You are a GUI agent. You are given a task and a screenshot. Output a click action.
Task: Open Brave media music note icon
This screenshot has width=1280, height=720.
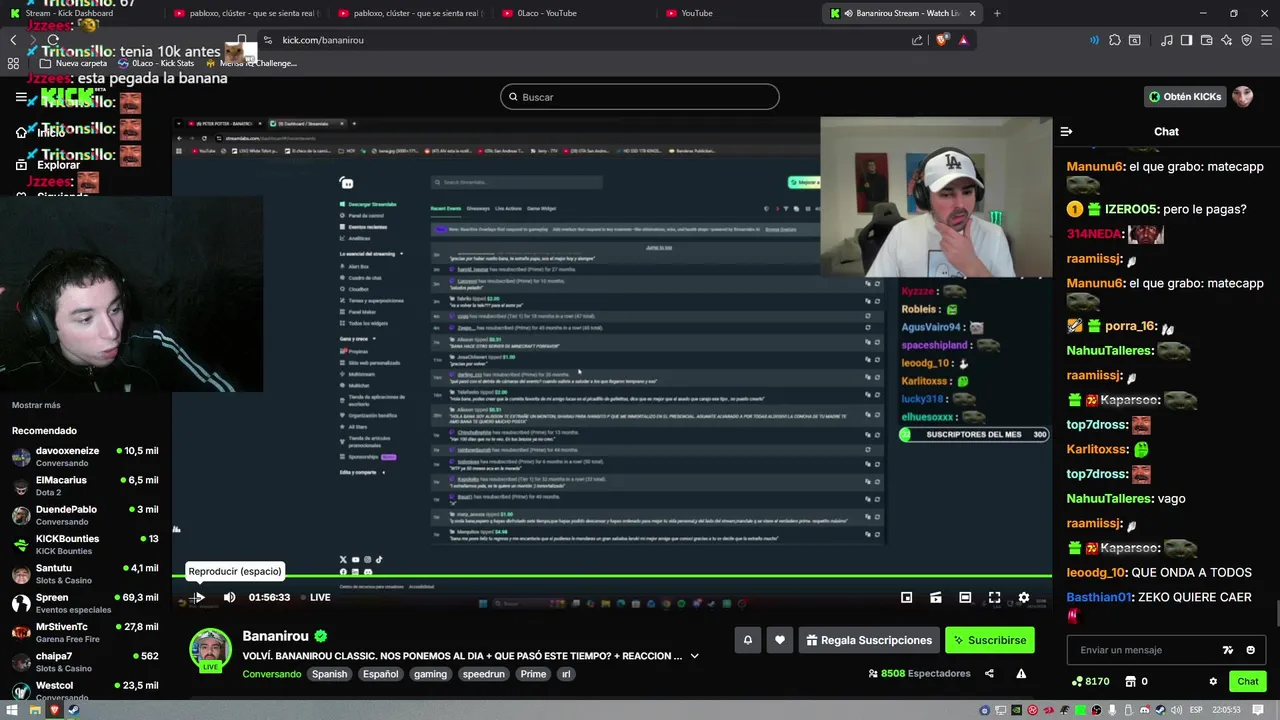[x=1166, y=40]
